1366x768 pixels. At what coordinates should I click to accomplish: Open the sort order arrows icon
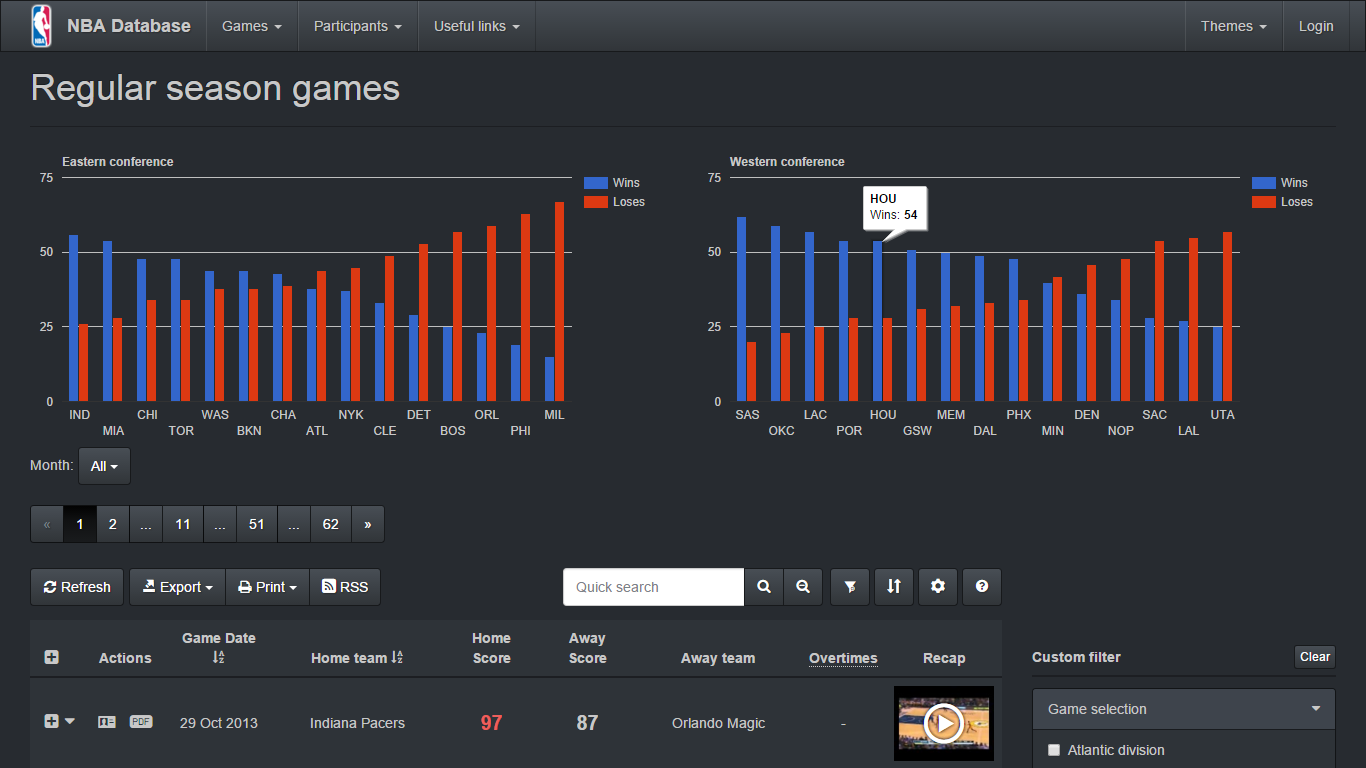tap(894, 587)
